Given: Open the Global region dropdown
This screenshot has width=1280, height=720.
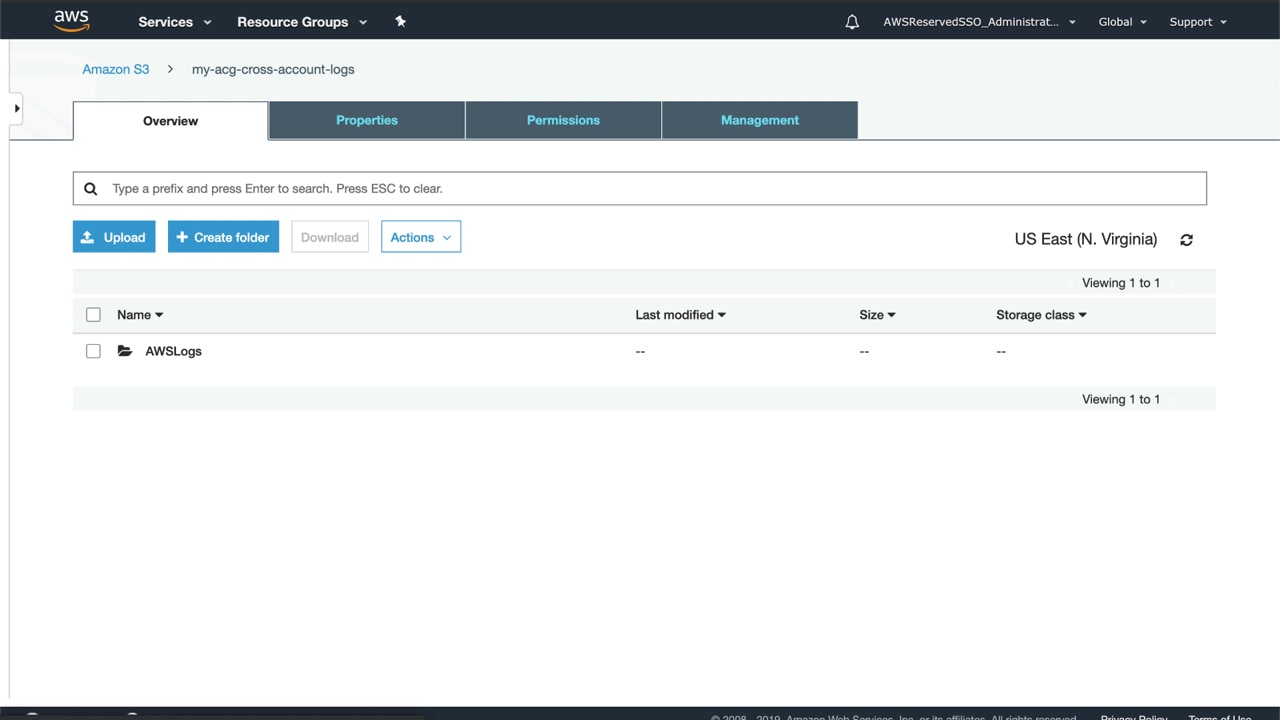Looking at the screenshot, I should [x=1123, y=22].
